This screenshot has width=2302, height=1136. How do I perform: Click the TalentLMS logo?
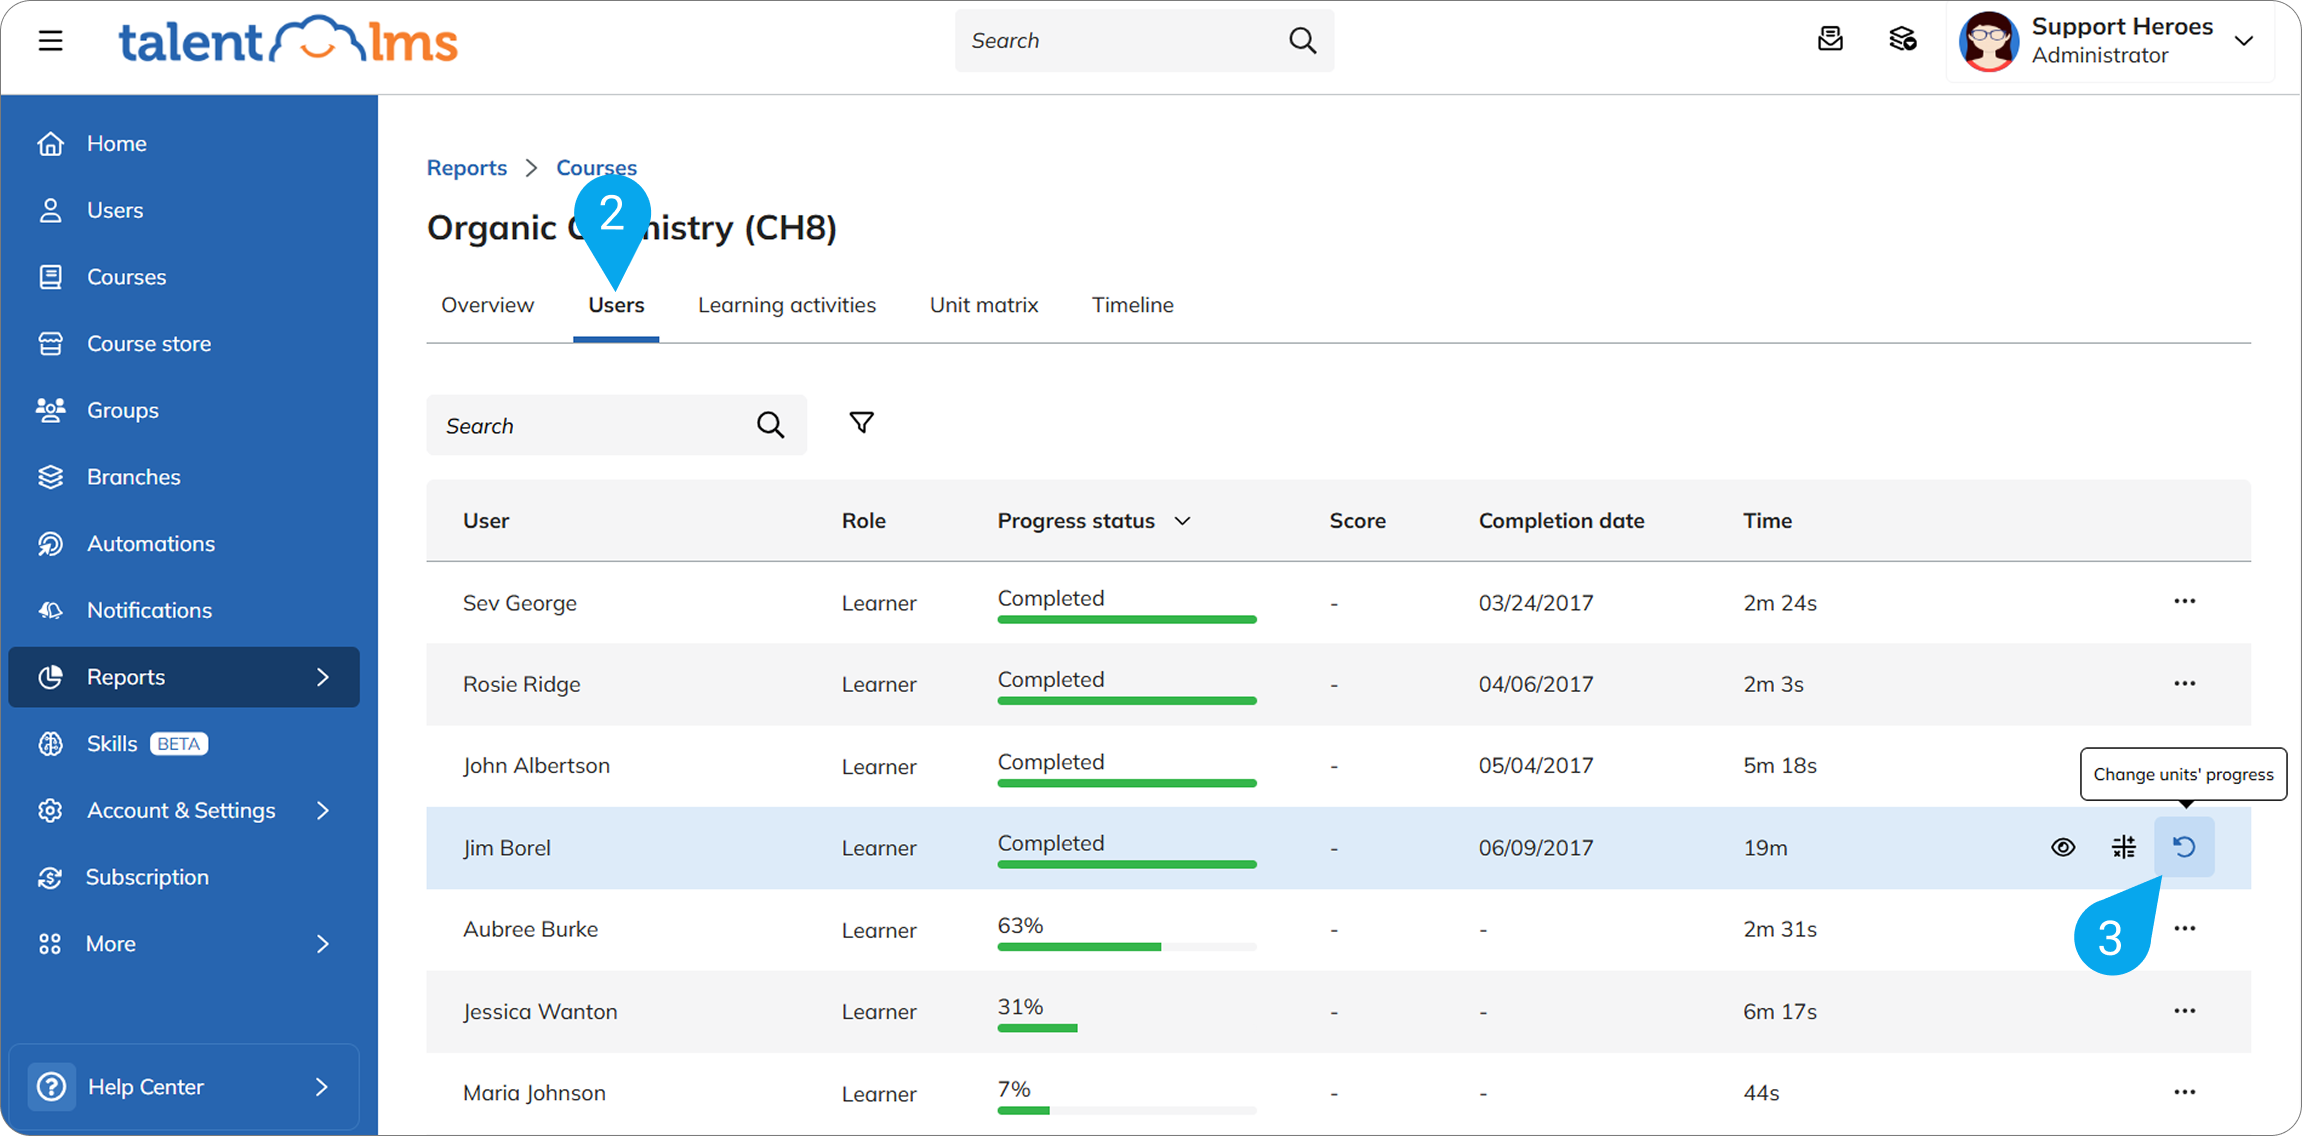pos(288,41)
